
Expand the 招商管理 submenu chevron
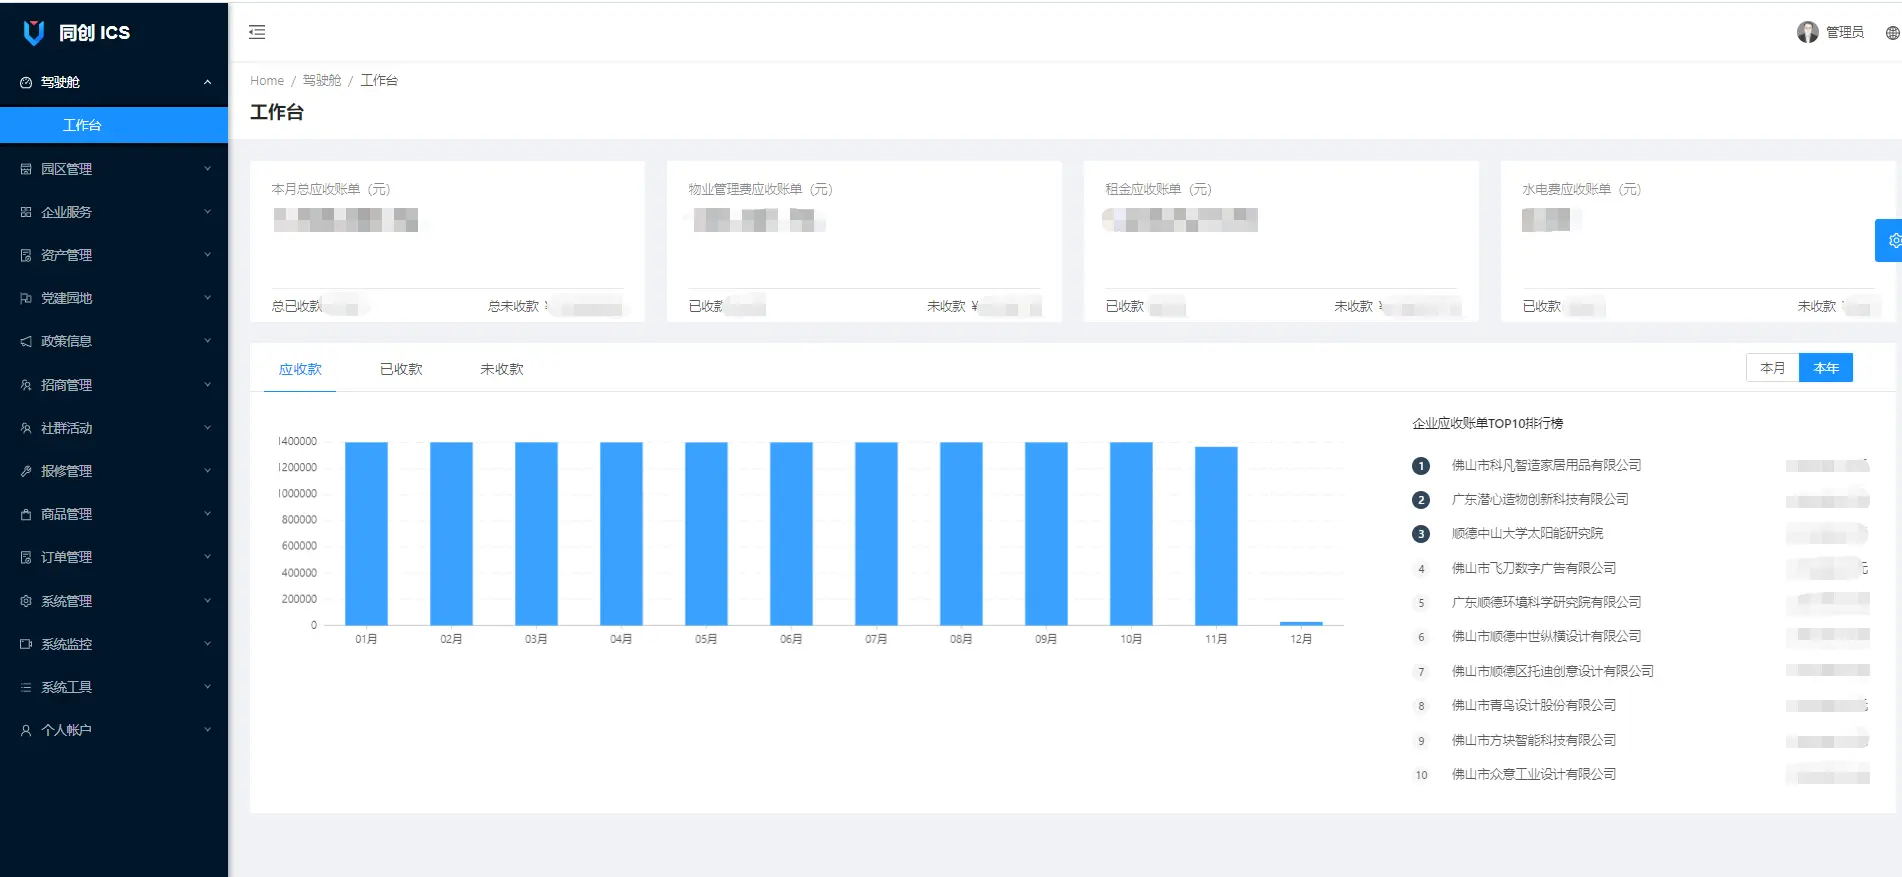coord(207,384)
